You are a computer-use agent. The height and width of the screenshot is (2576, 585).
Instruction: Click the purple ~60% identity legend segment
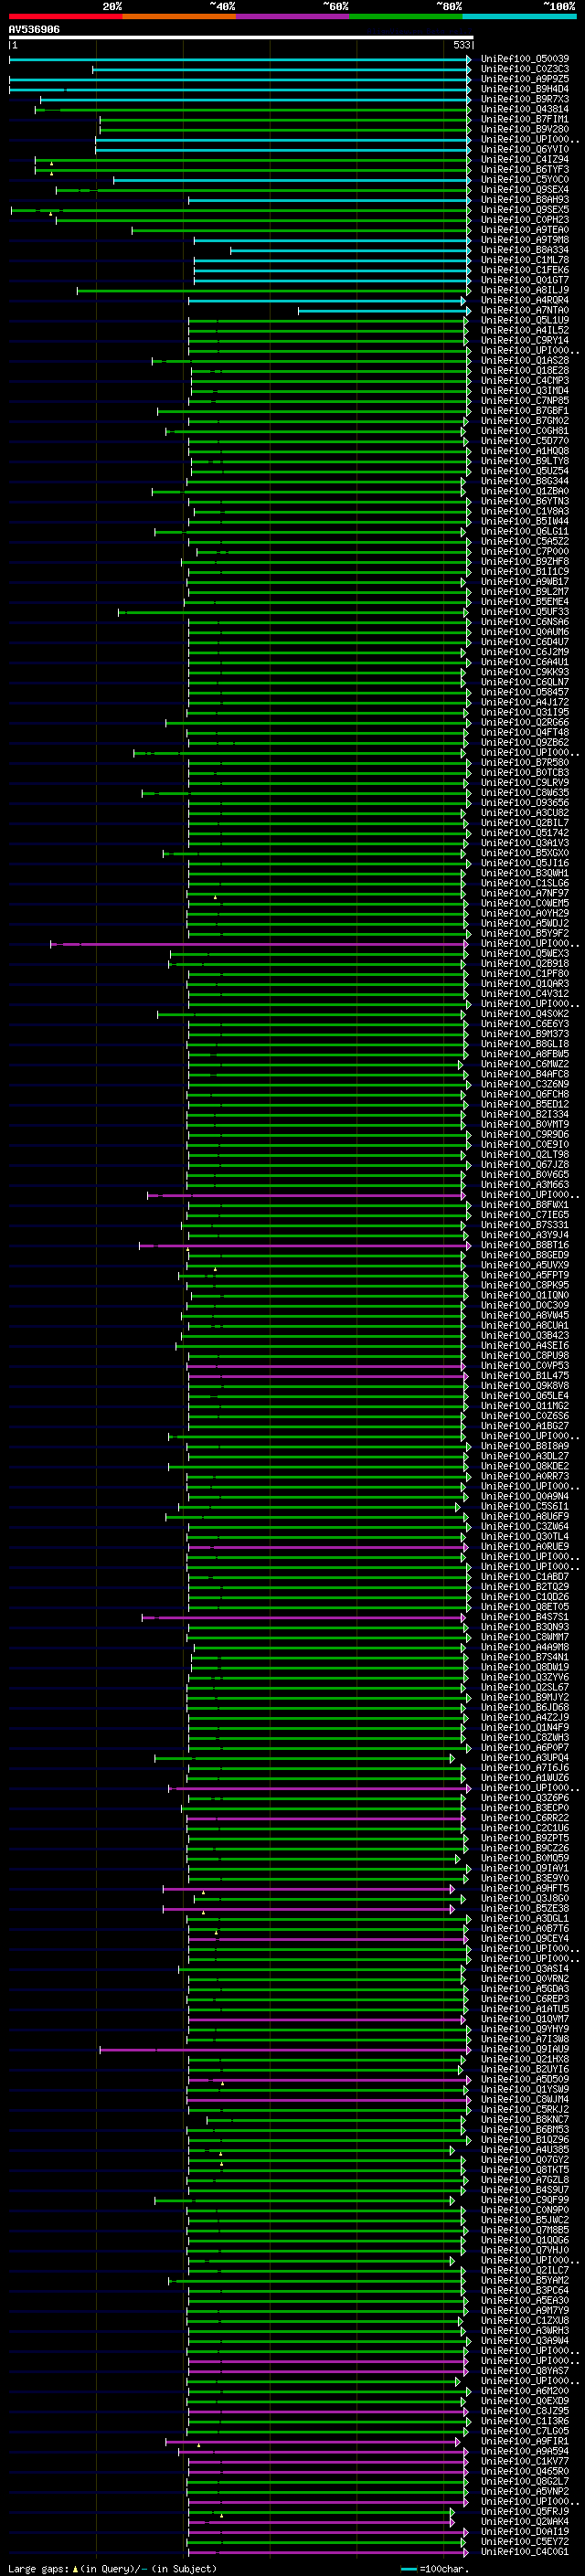pos(293,16)
